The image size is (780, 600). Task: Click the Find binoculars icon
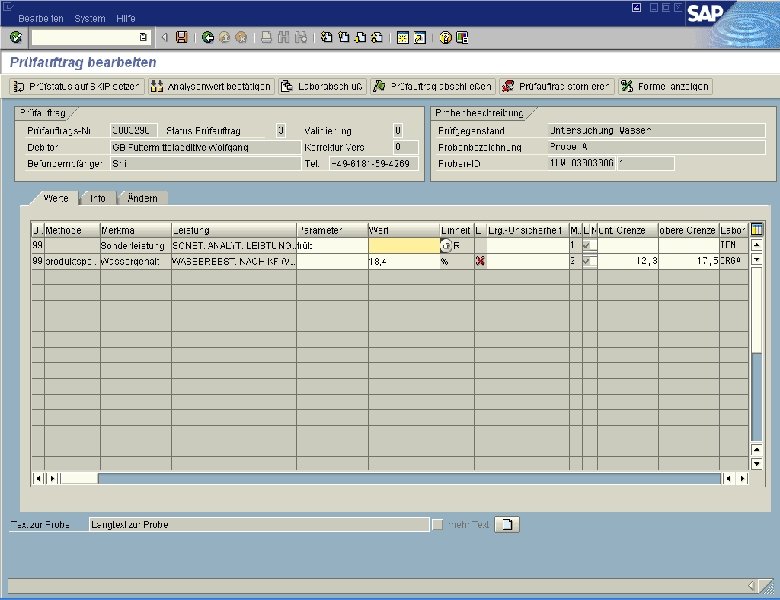pos(284,37)
